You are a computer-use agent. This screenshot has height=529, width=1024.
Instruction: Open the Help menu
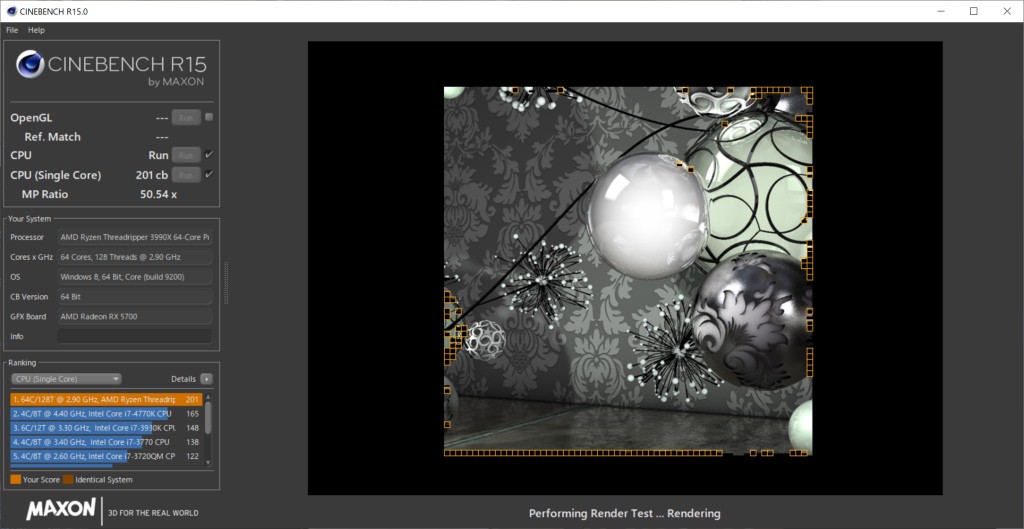(36, 30)
